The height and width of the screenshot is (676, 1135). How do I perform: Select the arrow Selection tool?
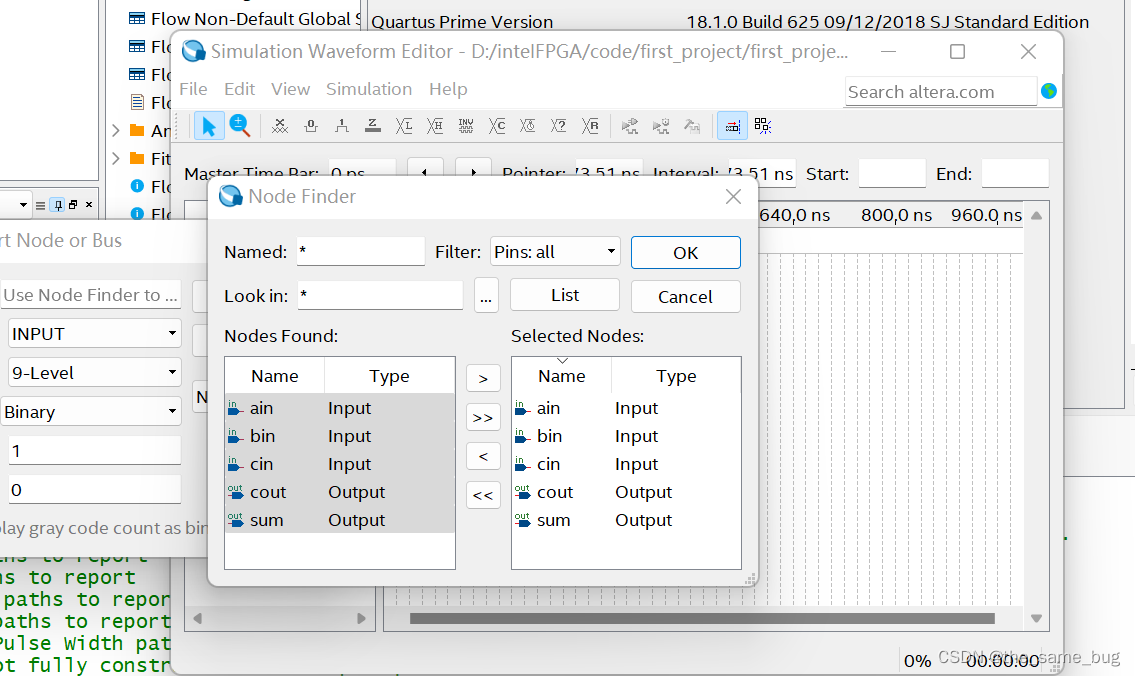208,126
